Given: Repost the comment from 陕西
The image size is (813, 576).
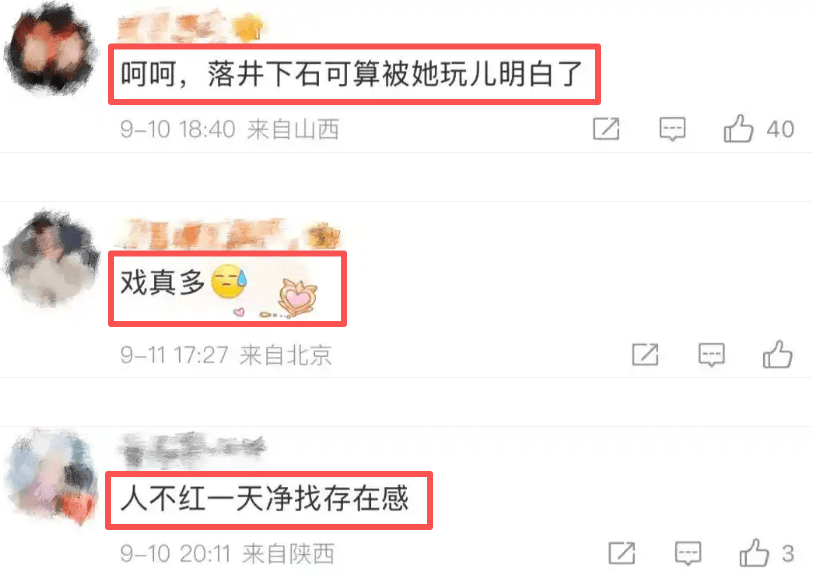Looking at the screenshot, I should [x=622, y=553].
